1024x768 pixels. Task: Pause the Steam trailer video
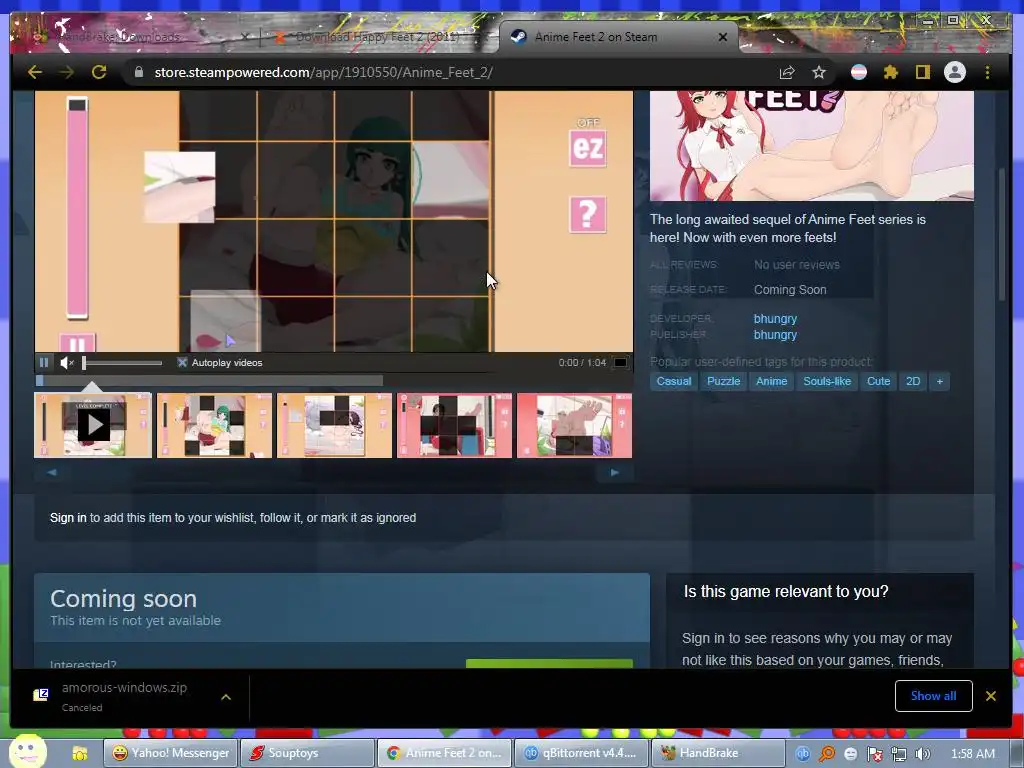44,362
